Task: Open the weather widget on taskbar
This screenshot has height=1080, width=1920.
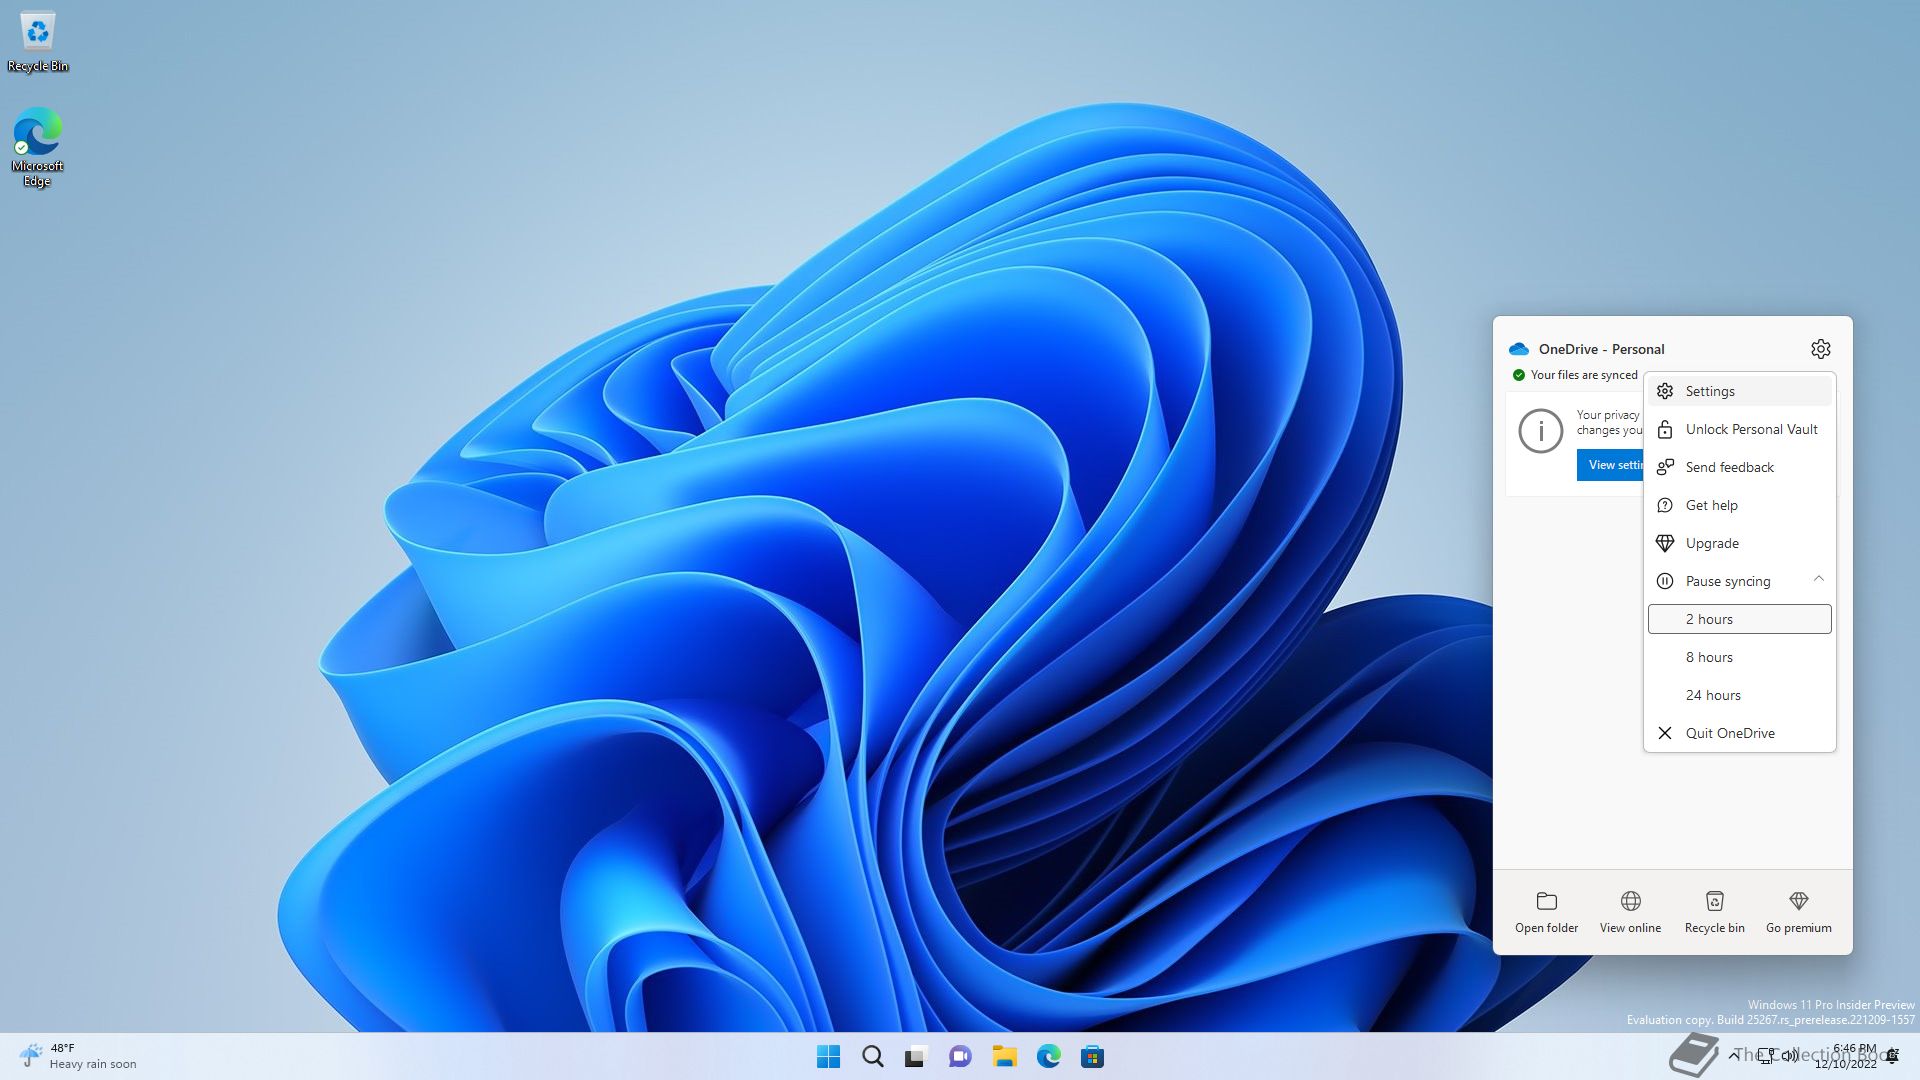Action: (77, 1056)
